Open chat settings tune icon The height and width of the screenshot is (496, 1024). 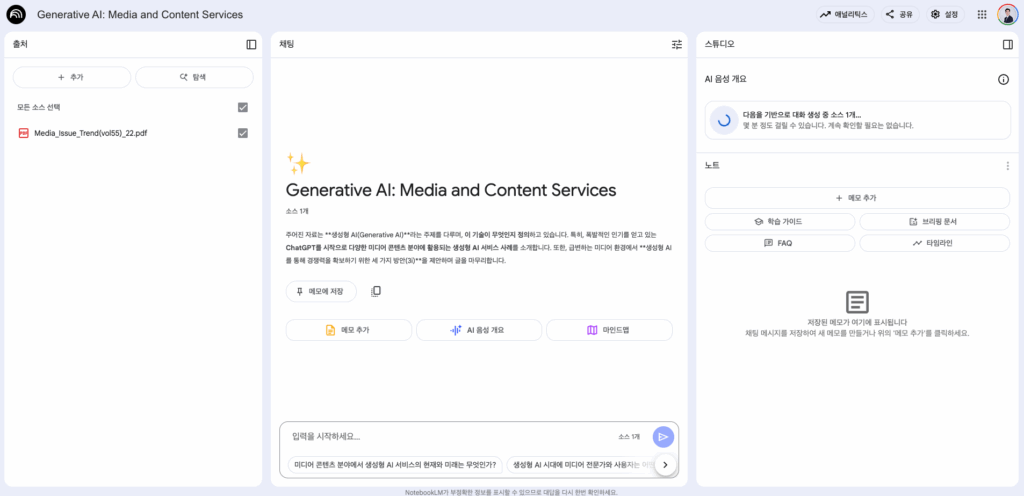click(x=676, y=44)
